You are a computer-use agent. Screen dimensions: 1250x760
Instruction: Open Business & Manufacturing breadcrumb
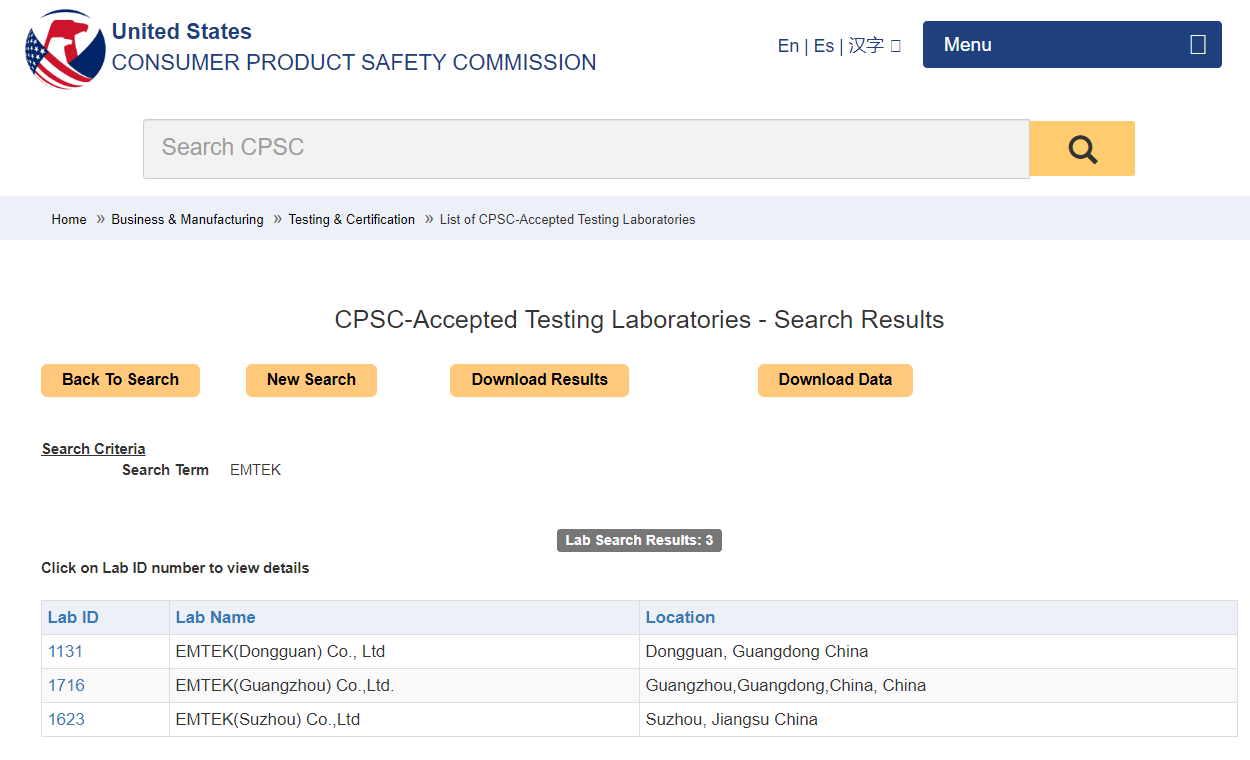pyautogui.click(x=187, y=220)
